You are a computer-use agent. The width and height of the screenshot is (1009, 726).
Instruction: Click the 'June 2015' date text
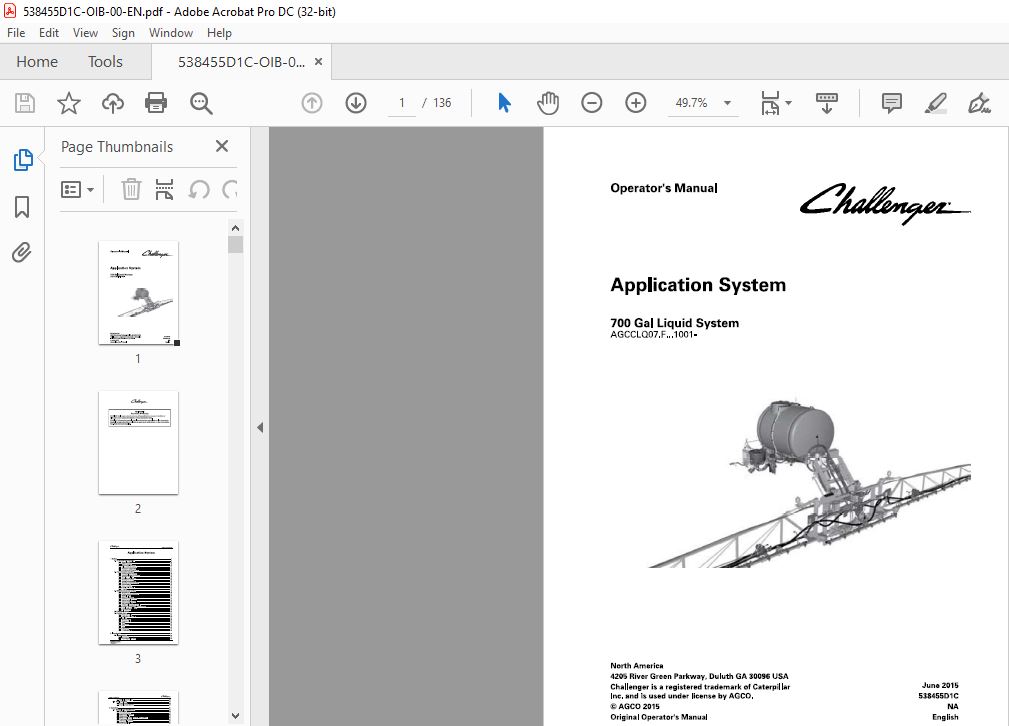point(940,685)
